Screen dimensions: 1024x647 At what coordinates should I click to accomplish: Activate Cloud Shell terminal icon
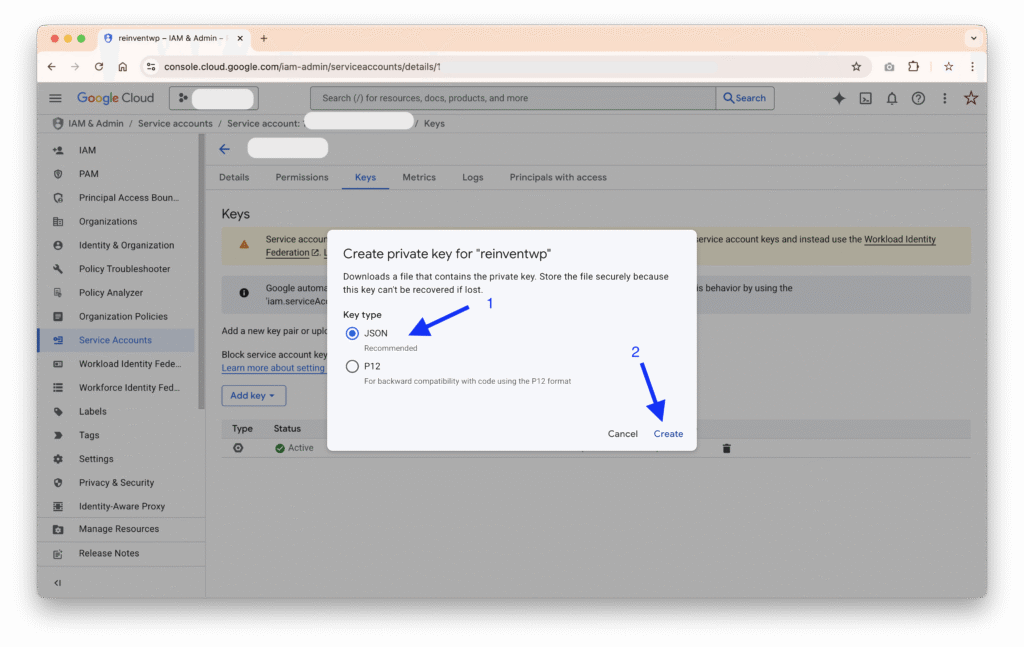865,98
